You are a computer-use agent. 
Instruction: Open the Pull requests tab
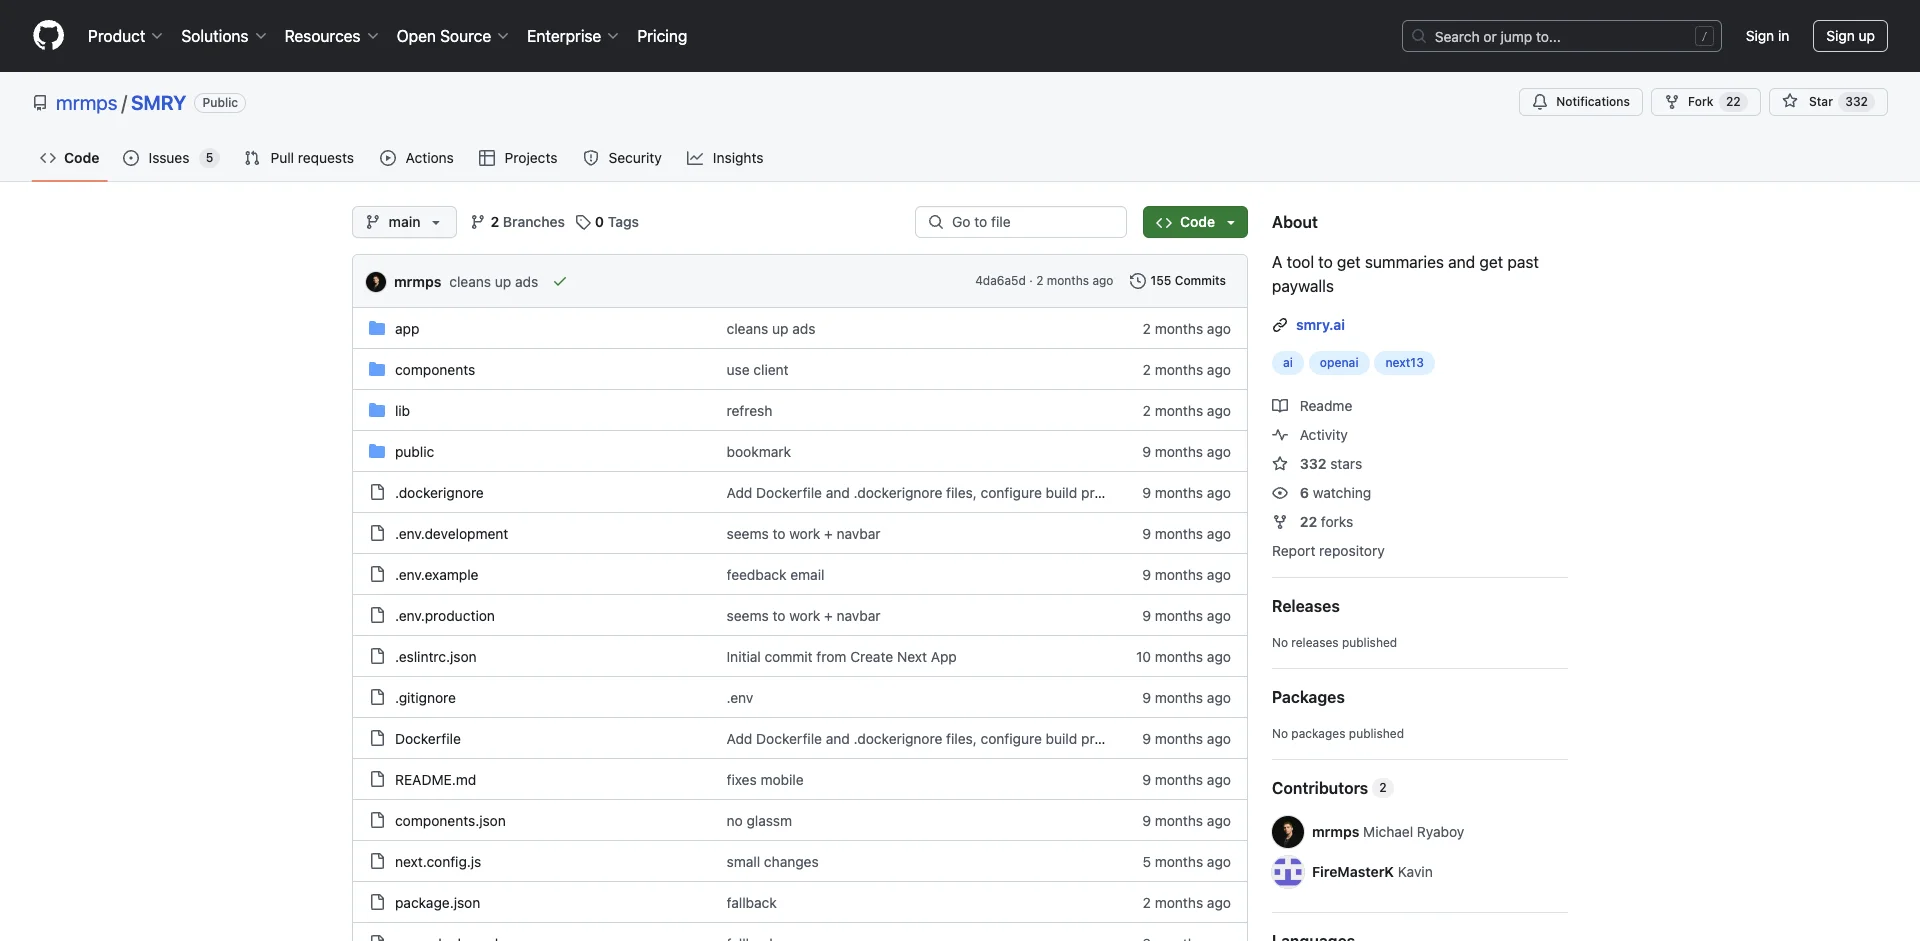(x=299, y=158)
